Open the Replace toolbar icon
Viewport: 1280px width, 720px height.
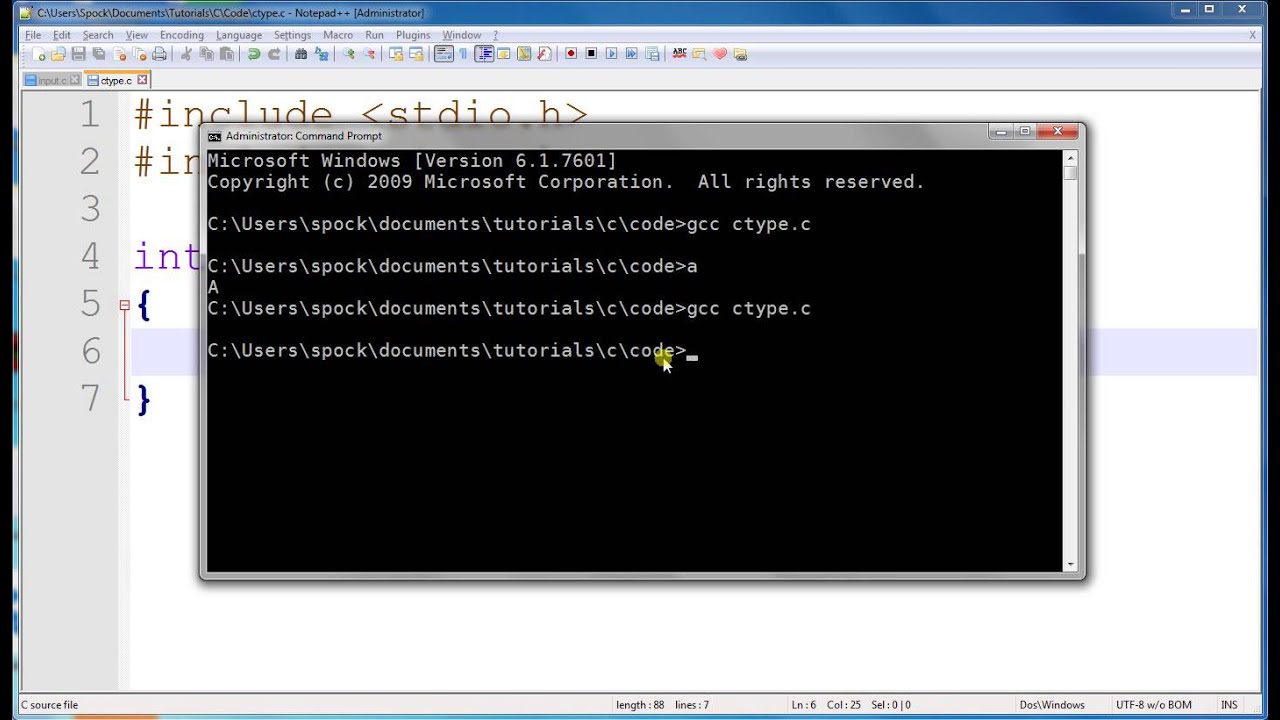click(x=321, y=54)
